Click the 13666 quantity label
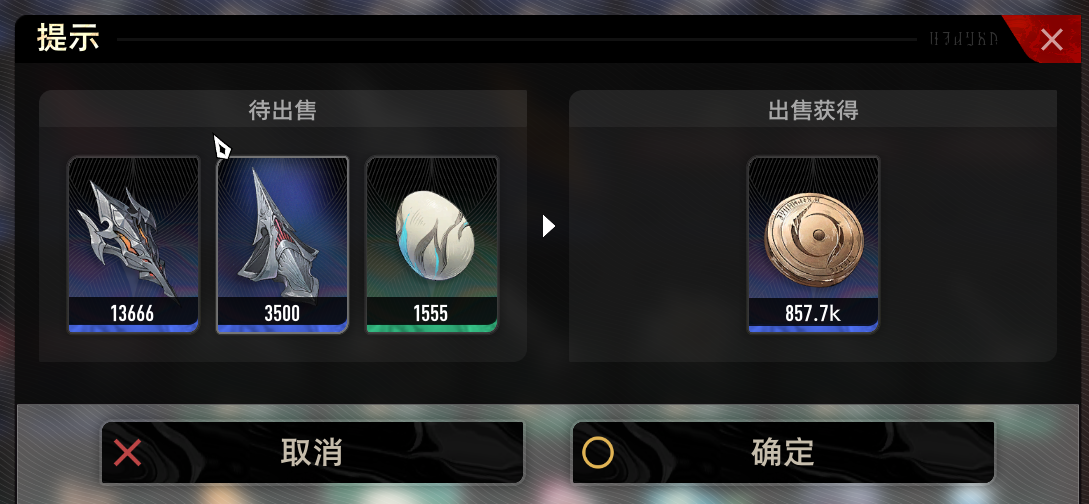The width and height of the screenshot is (1089, 504). pyautogui.click(x=133, y=314)
